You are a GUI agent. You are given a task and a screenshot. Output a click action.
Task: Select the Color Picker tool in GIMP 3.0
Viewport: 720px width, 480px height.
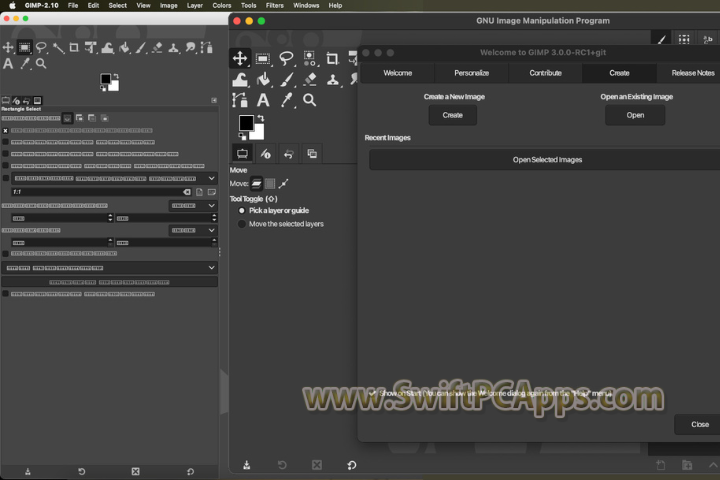click(x=287, y=100)
